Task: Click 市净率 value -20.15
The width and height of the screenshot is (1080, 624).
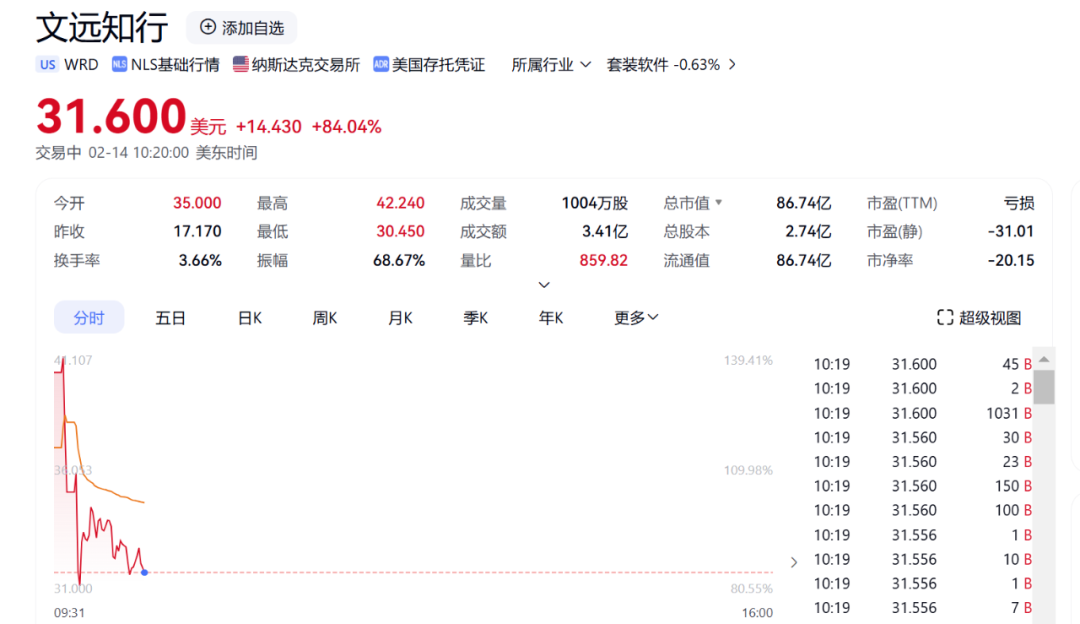Action: pos(1011,260)
